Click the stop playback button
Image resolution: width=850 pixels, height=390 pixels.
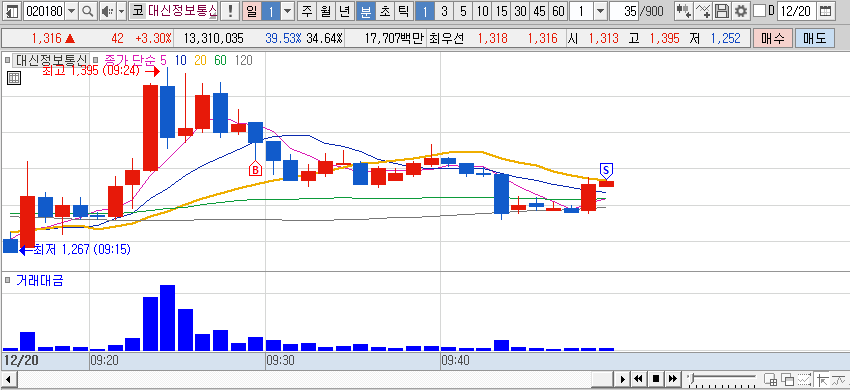point(656,379)
